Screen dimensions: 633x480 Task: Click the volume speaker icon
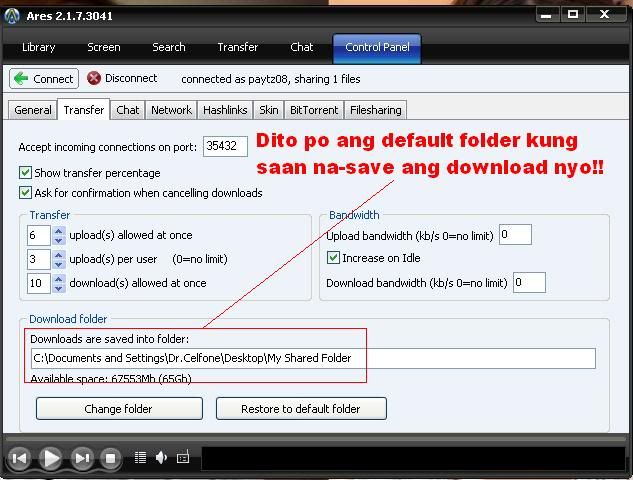(161, 457)
